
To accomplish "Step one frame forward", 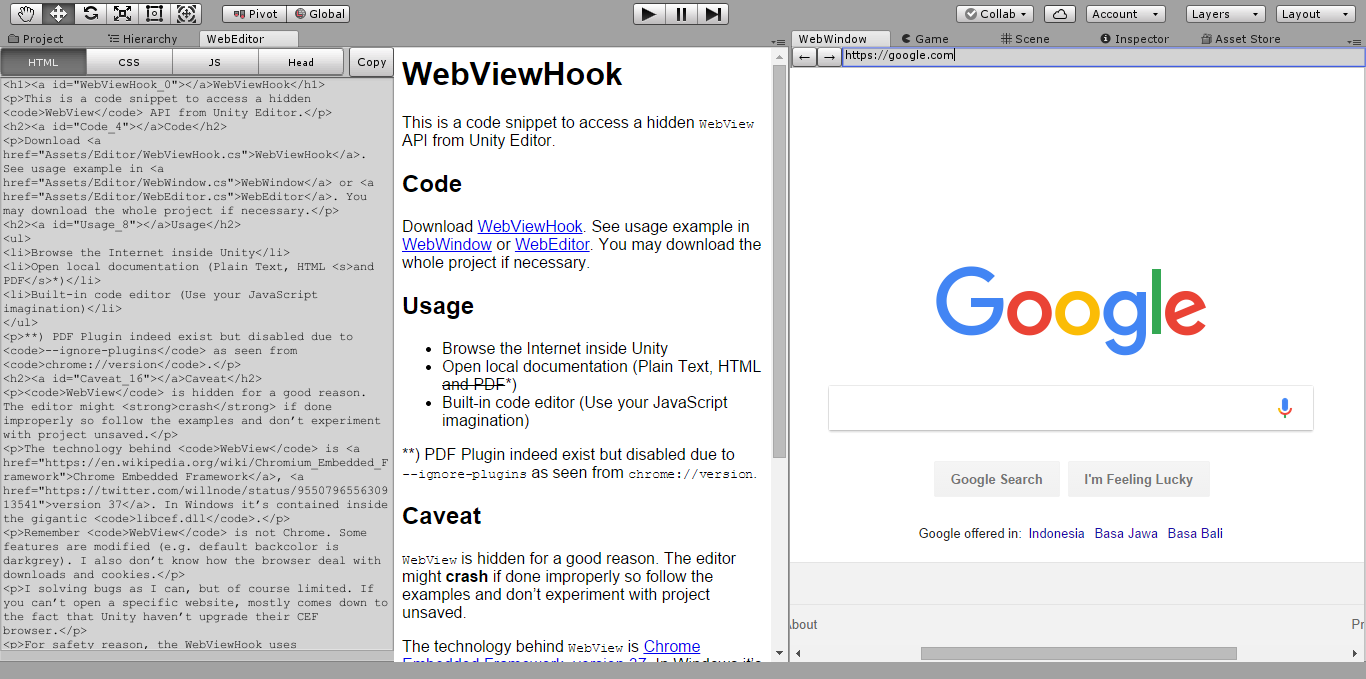I will [x=713, y=14].
